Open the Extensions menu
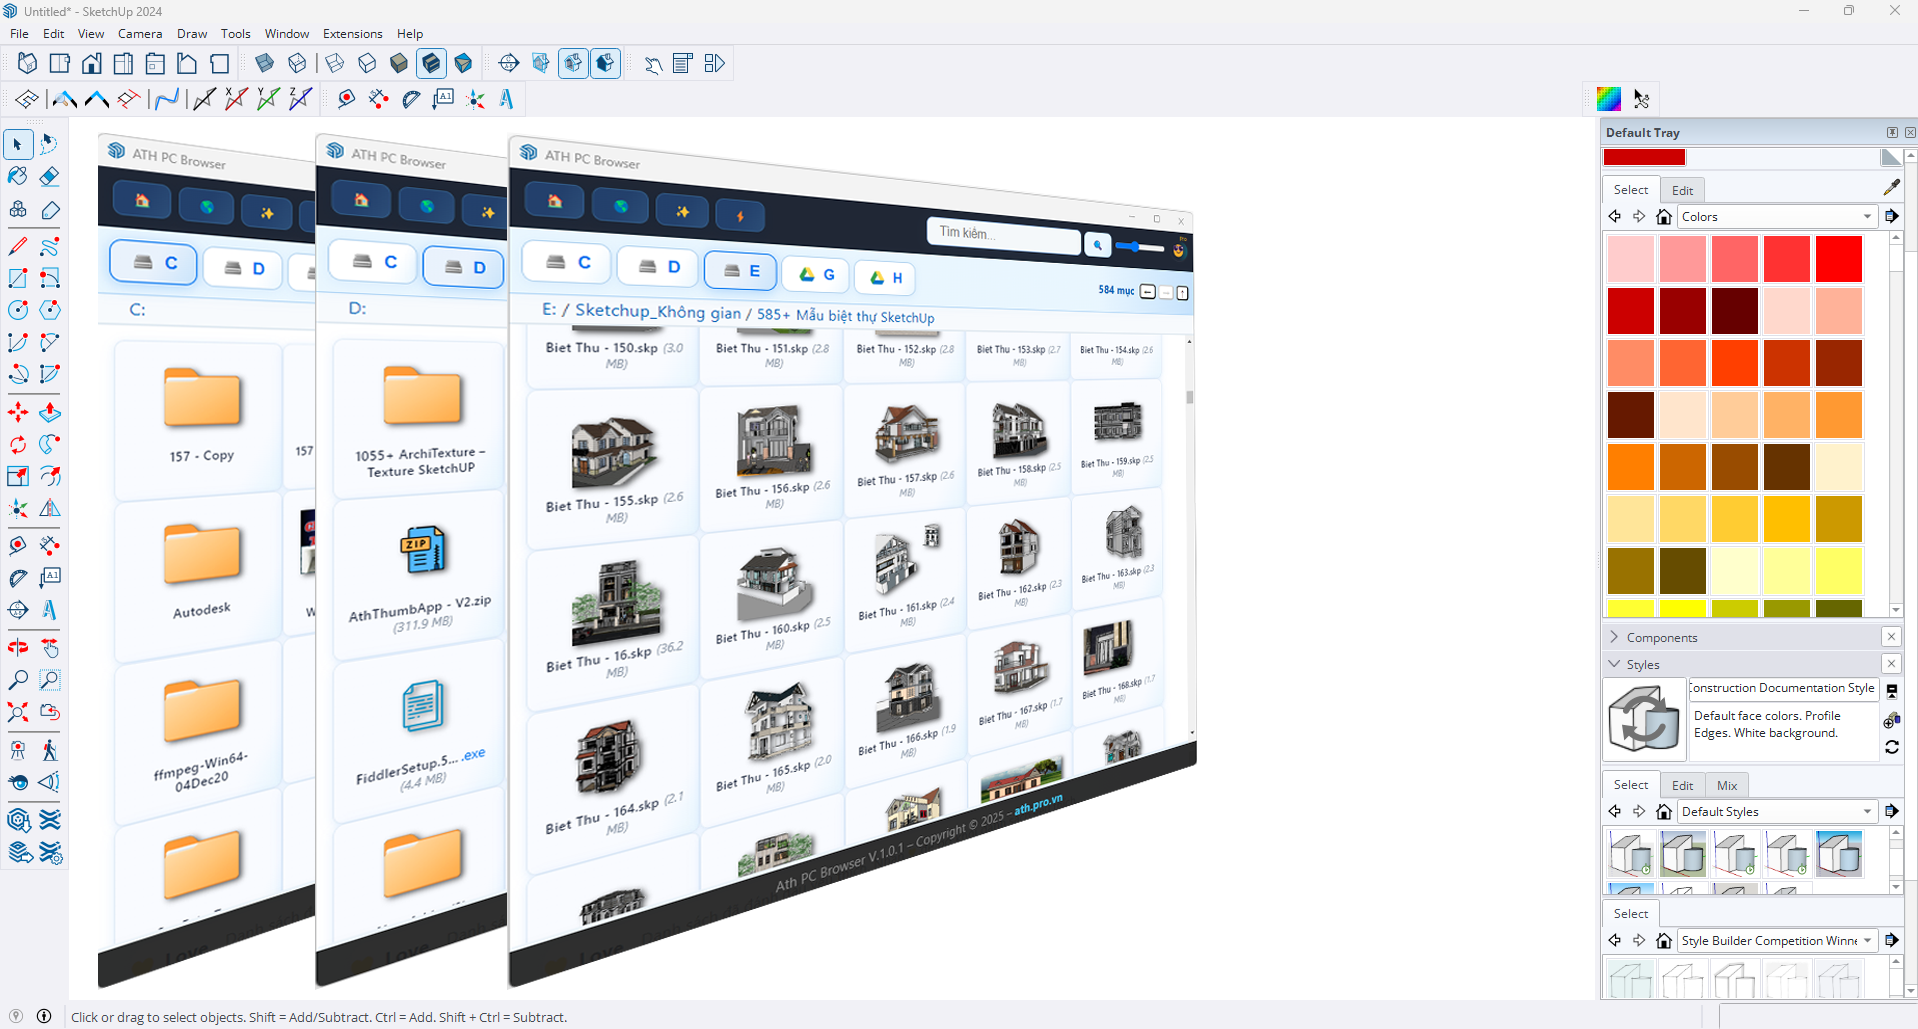The height and width of the screenshot is (1029, 1918). (352, 34)
